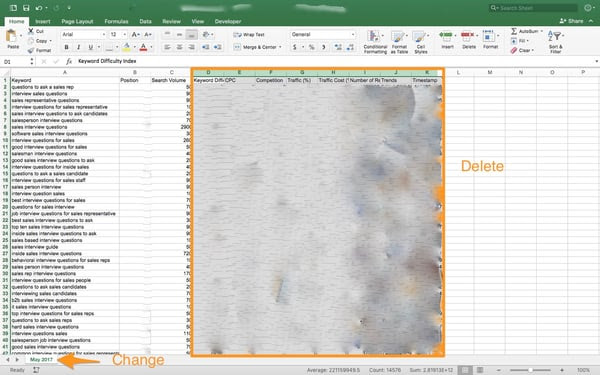This screenshot has width=600, height=375.
Task: Open the Formulas tab
Action: [116, 21]
